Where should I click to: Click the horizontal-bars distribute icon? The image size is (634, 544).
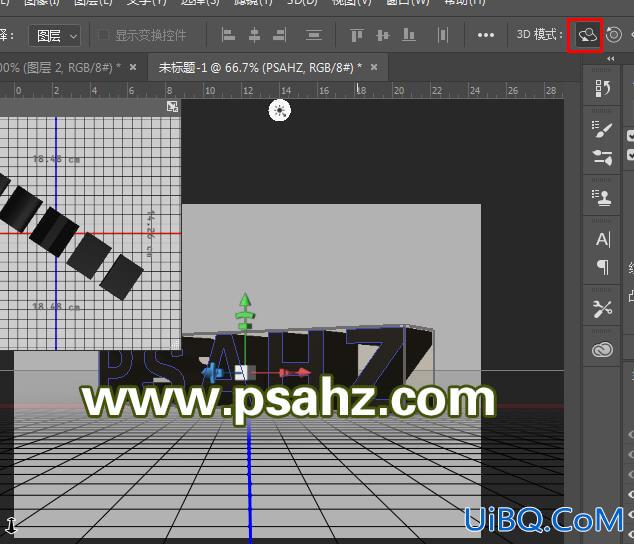(314, 35)
